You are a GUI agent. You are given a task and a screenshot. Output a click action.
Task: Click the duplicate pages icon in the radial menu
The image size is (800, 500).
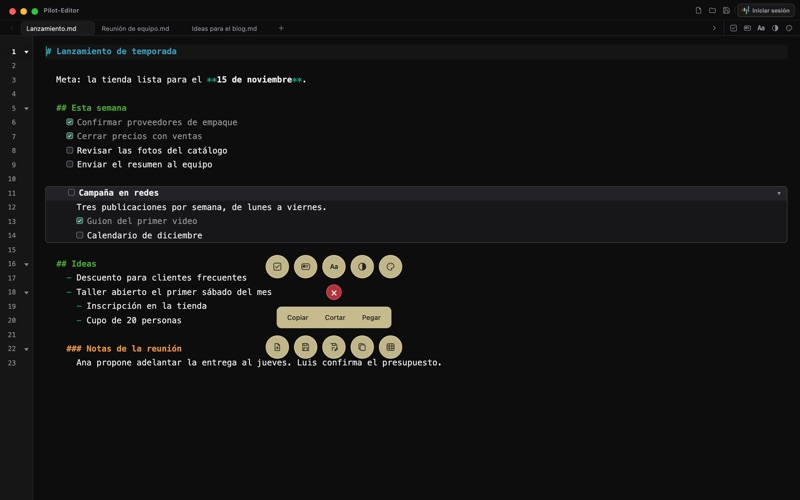(362, 347)
